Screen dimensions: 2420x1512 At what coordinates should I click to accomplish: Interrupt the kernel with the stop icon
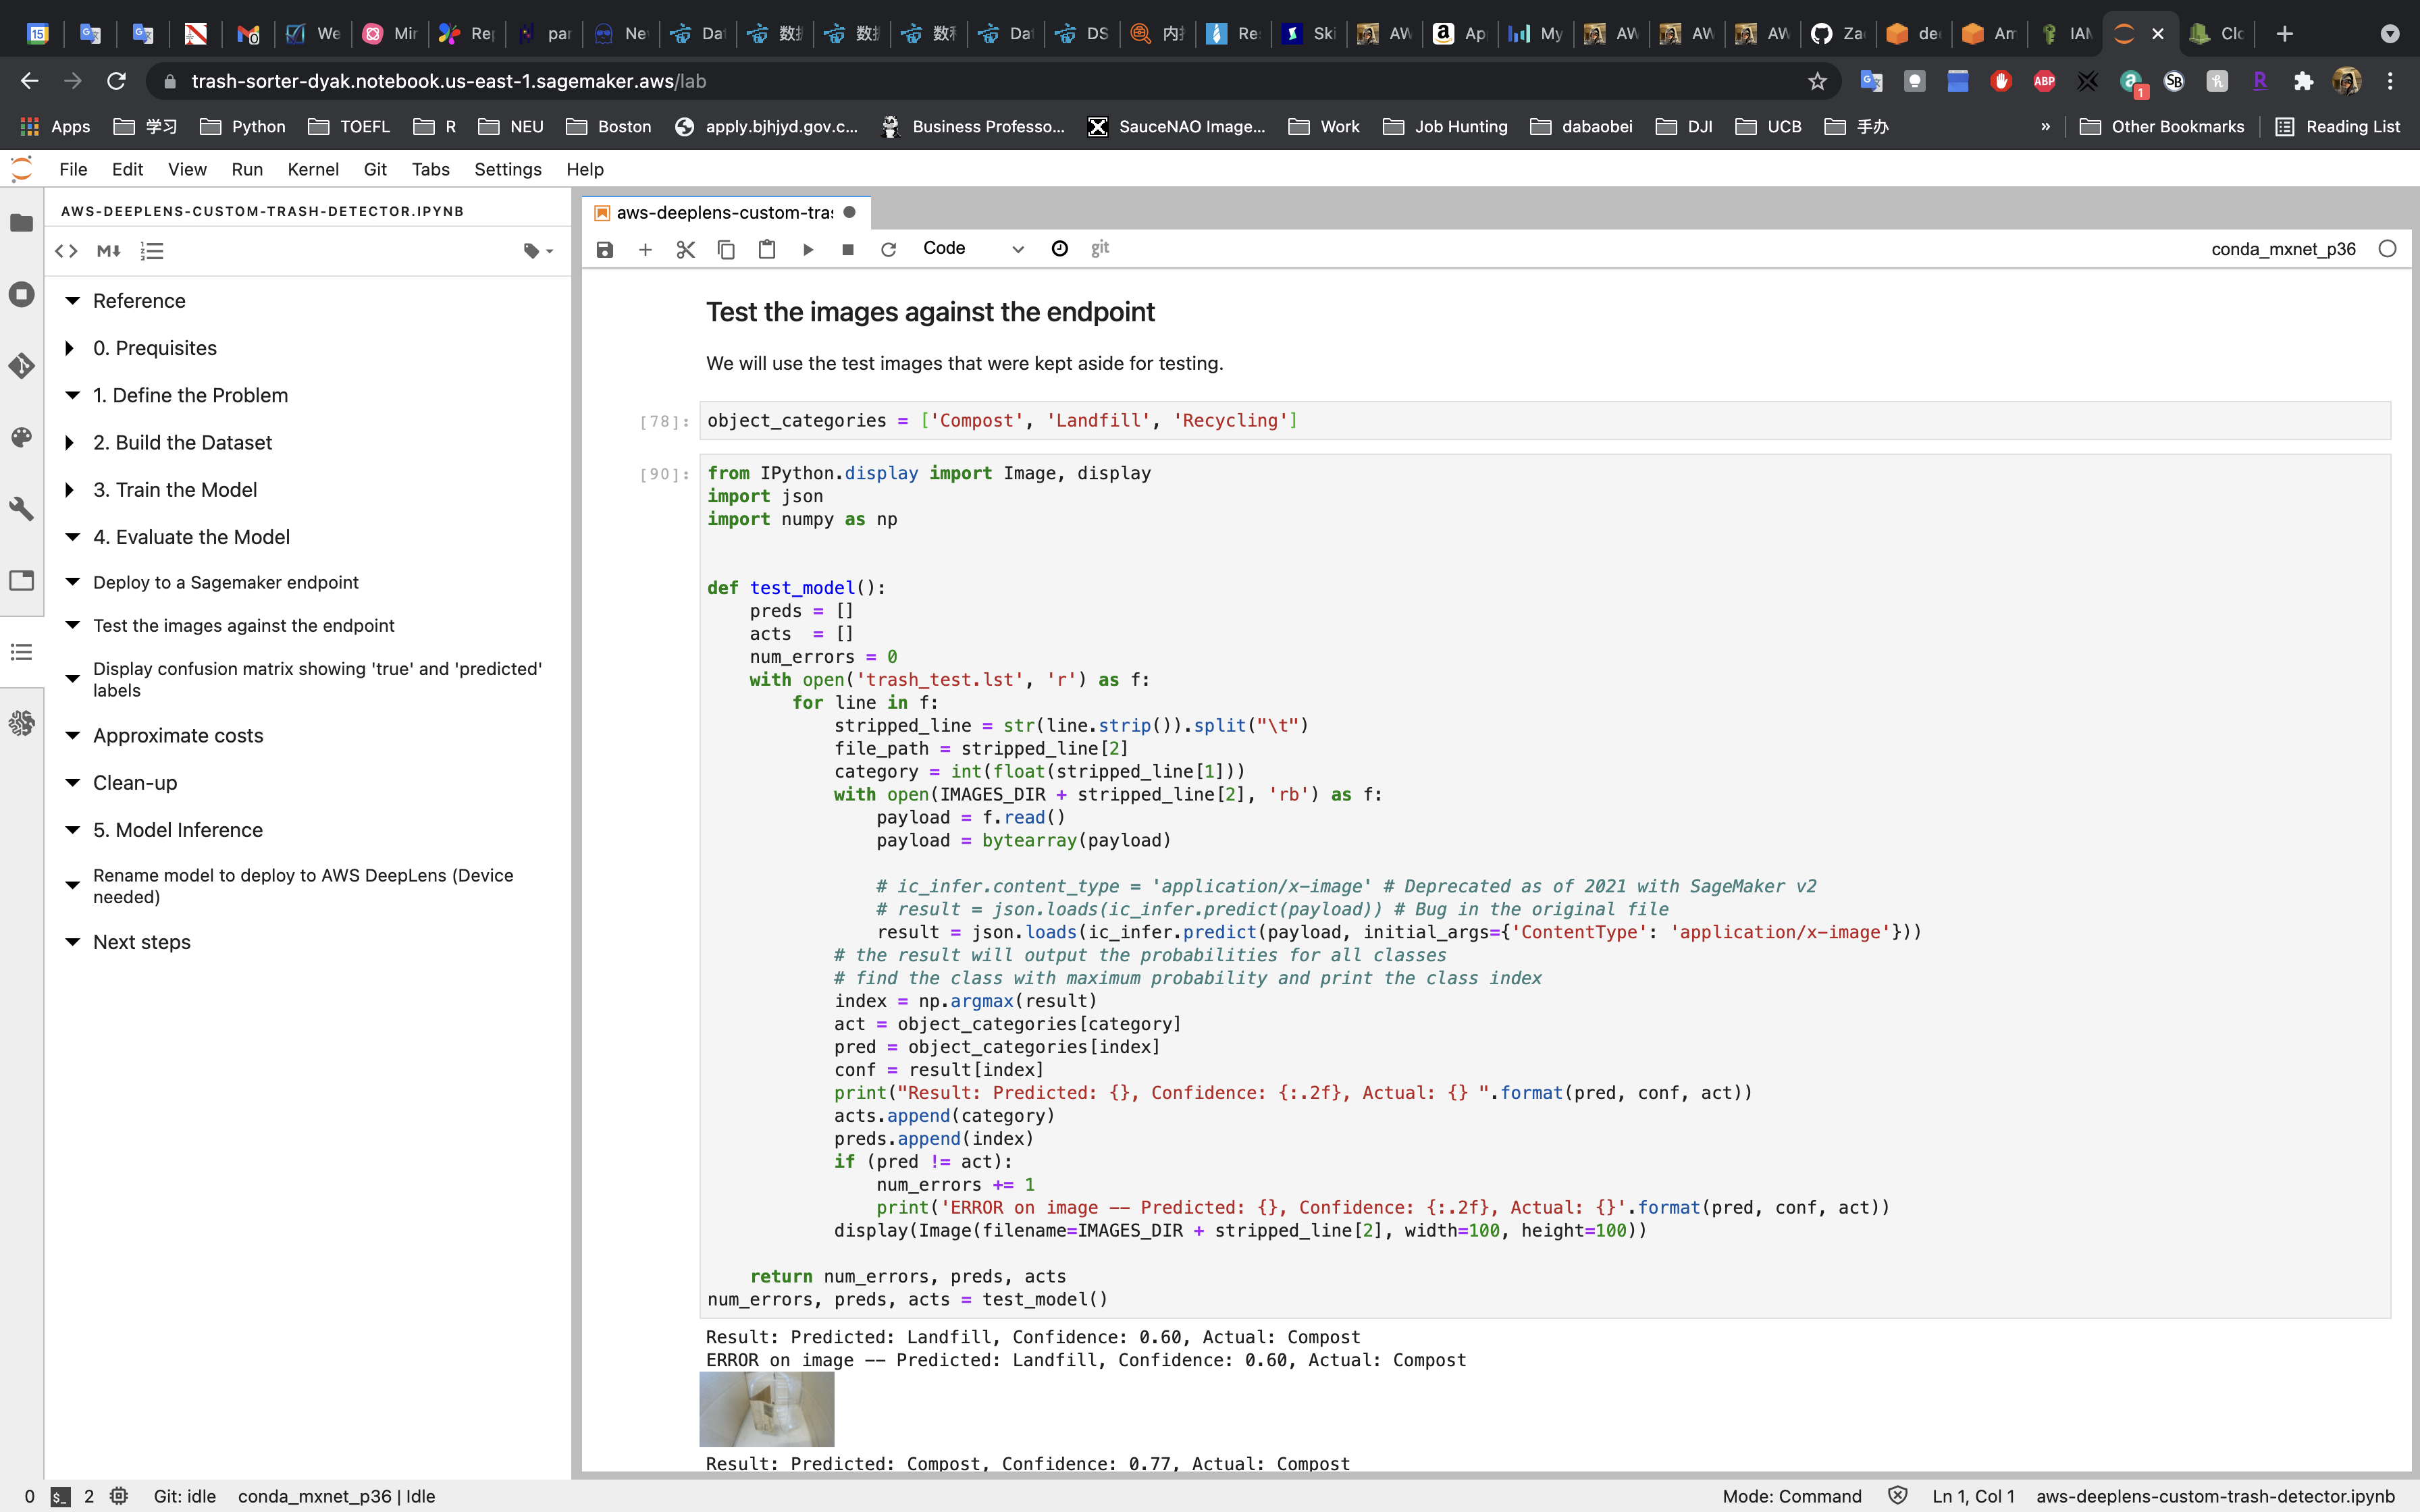848,249
